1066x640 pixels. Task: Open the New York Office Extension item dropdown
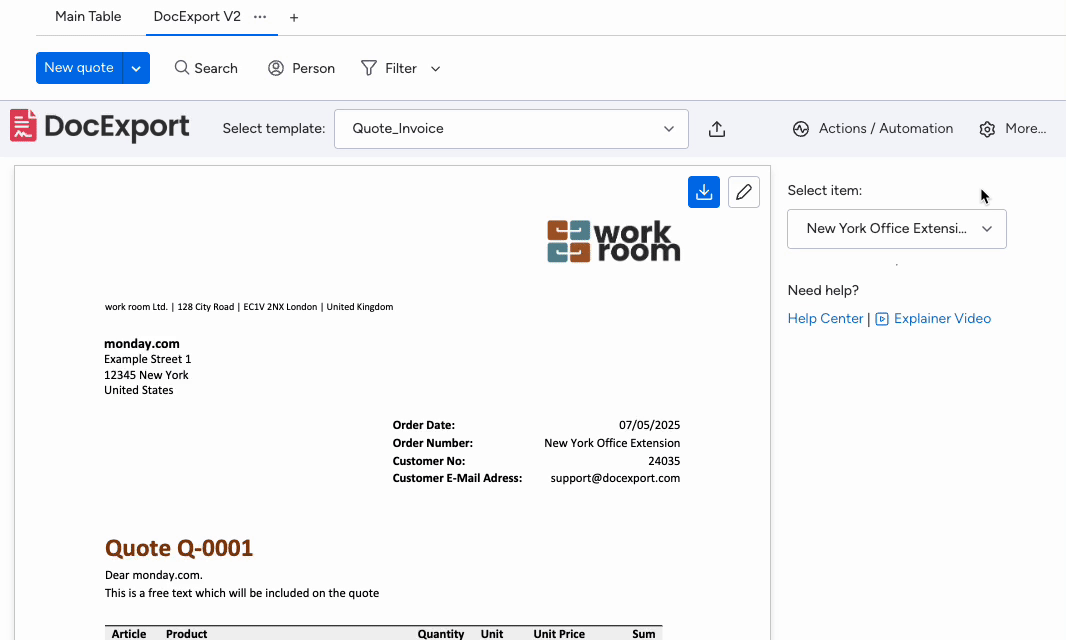click(x=897, y=229)
